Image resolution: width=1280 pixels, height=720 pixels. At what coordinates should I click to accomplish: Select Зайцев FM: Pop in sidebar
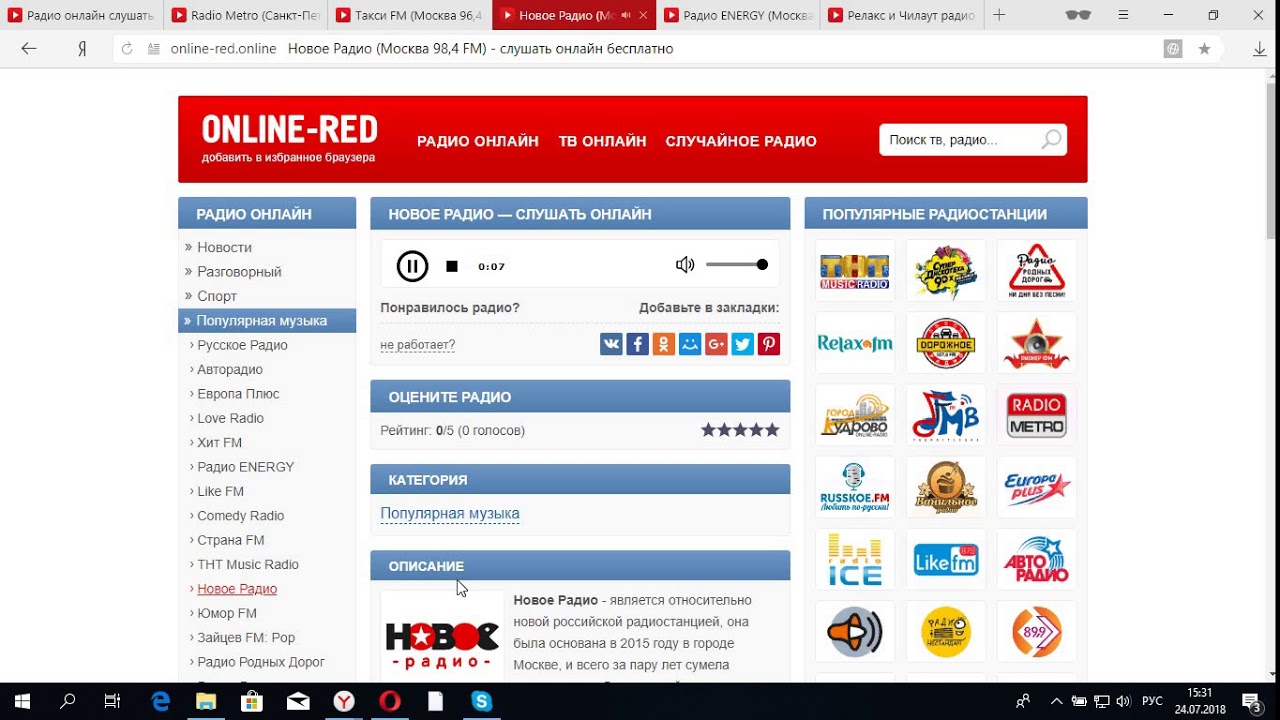click(x=246, y=638)
